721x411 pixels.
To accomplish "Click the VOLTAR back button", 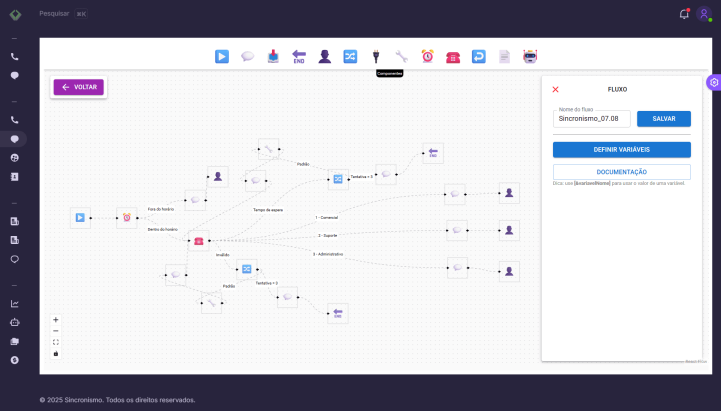I will tap(78, 87).
